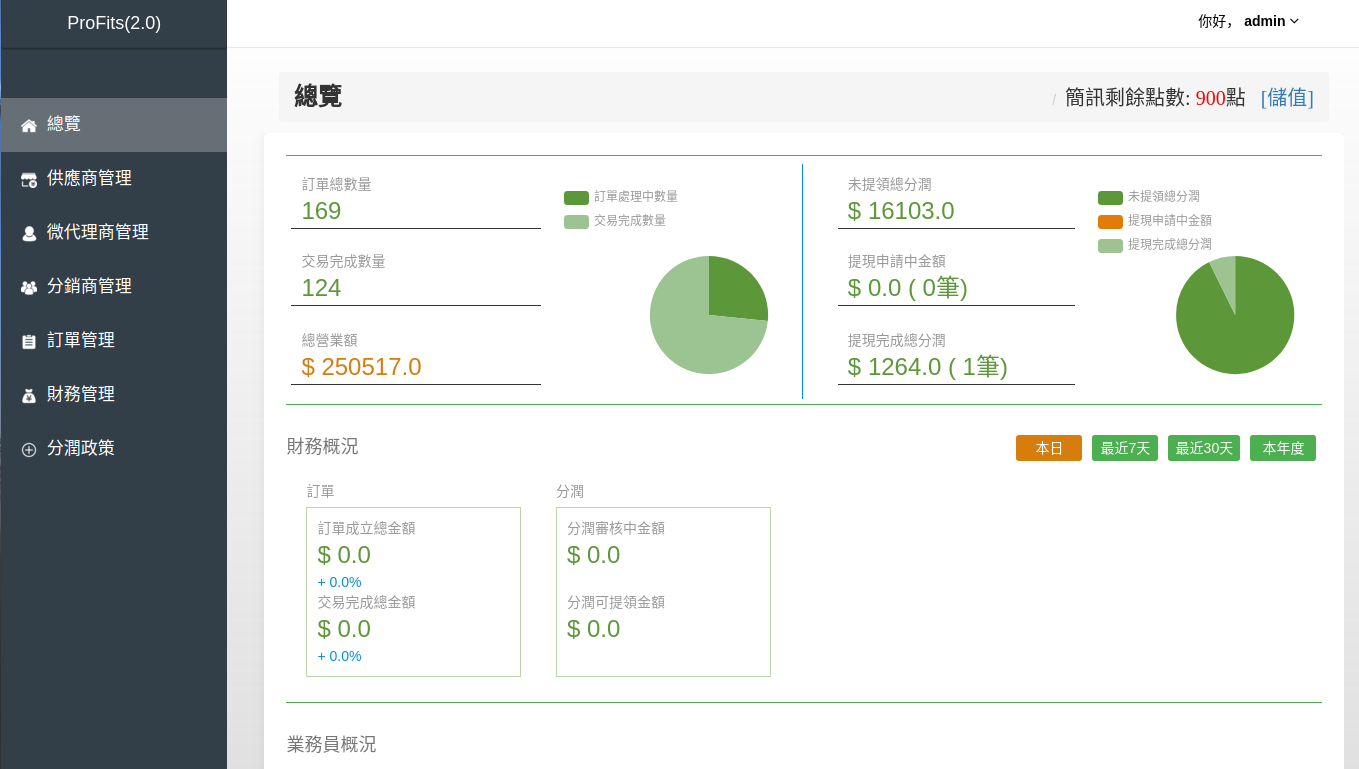Click the user icon for 微代理商管理
The image size is (1359, 769).
pos(29,233)
